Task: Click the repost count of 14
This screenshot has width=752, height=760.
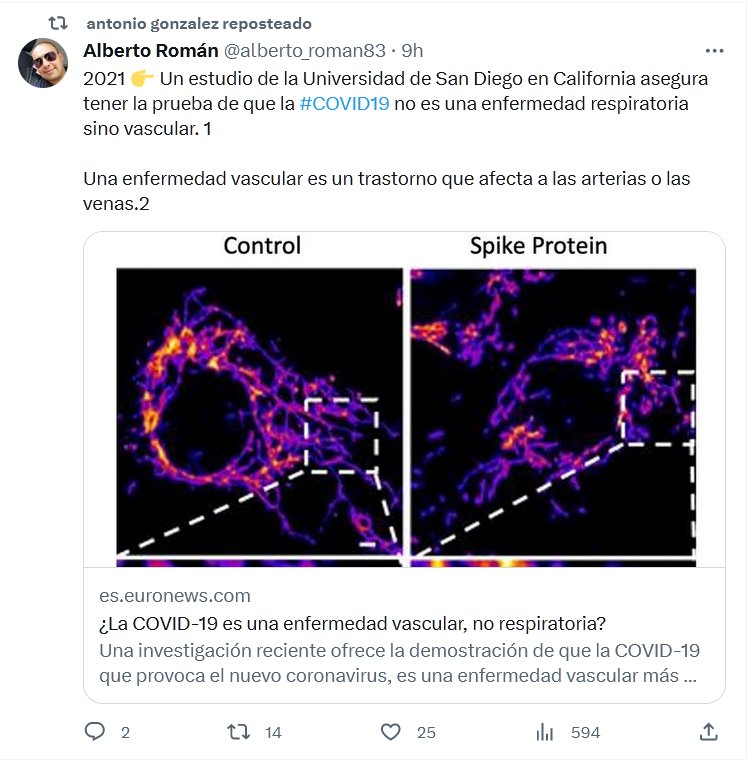Action: coord(273,733)
